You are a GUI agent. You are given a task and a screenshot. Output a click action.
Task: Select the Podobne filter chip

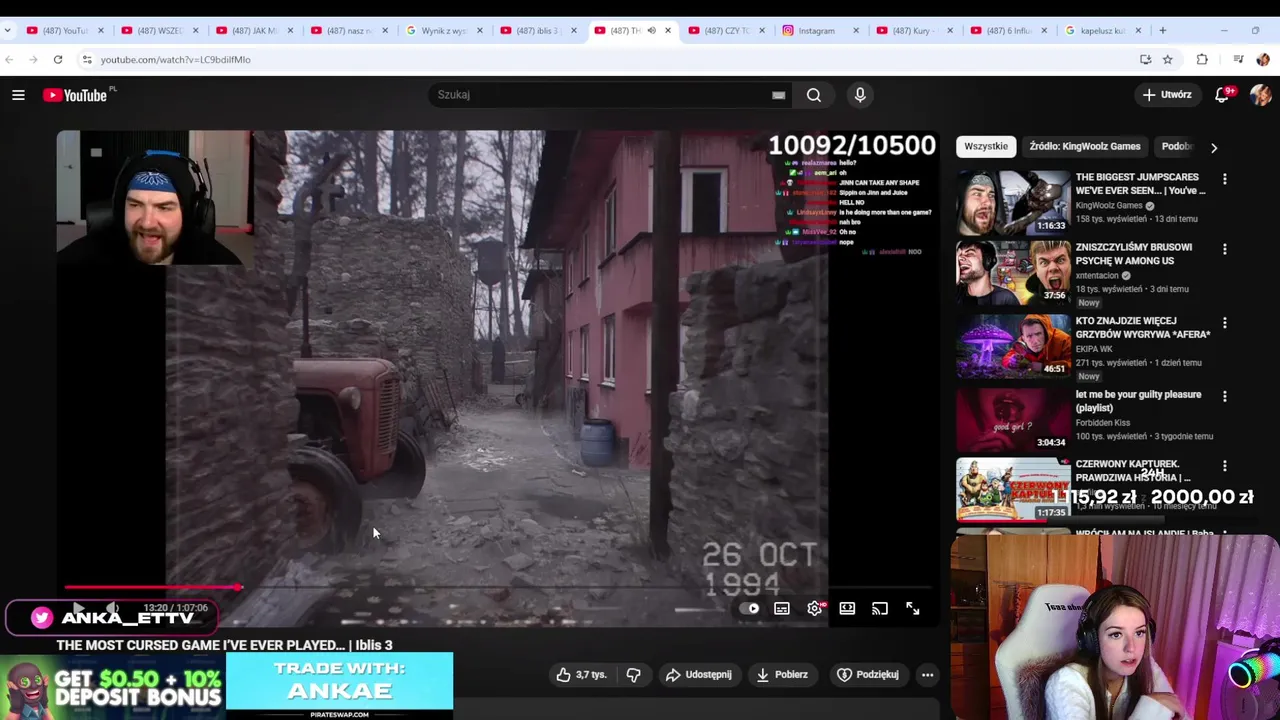[1178, 147]
